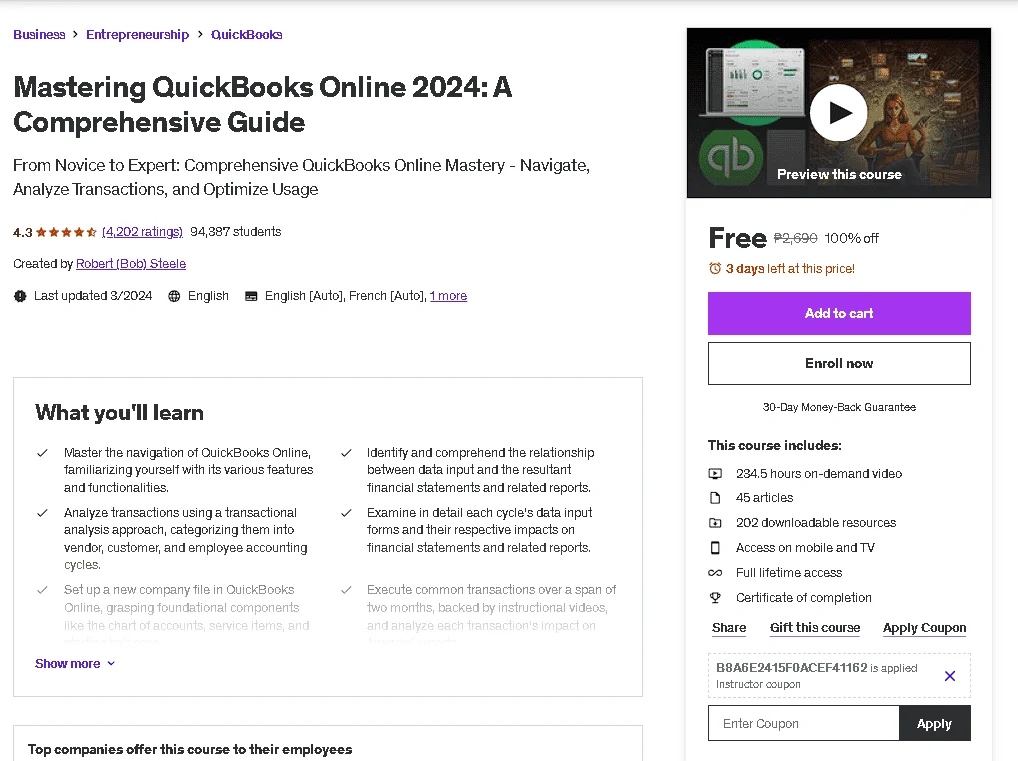Click the course title heading
Screen dimensions: 1018x761
tap(262, 105)
